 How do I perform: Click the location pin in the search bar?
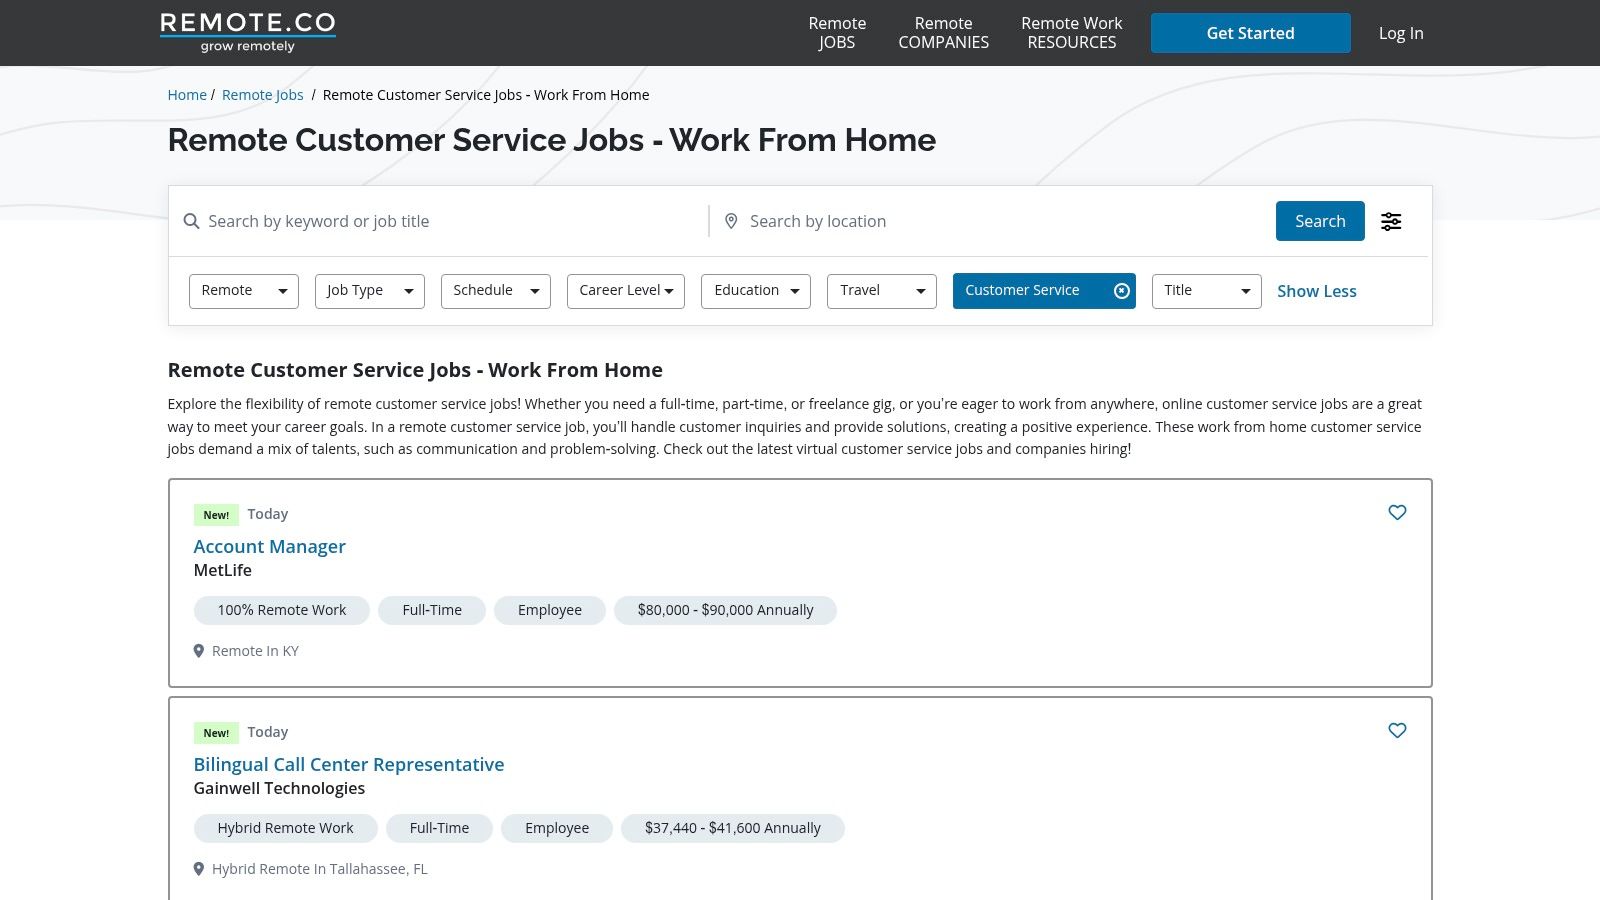click(x=730, y=221)
